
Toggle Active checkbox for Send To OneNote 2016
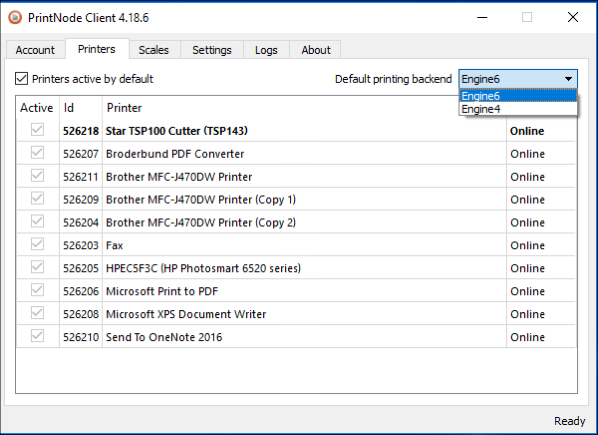click(x=37, y=335)
